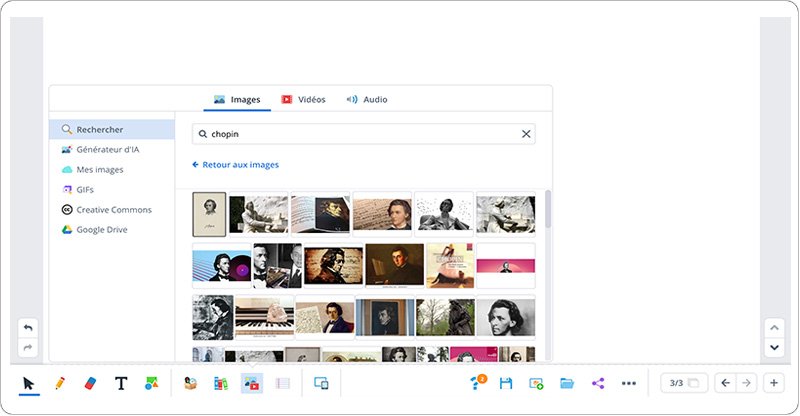Click the media insert icon in the toolbar
Viewport: 800px width, 416px height.
click(x=252, y=383)
